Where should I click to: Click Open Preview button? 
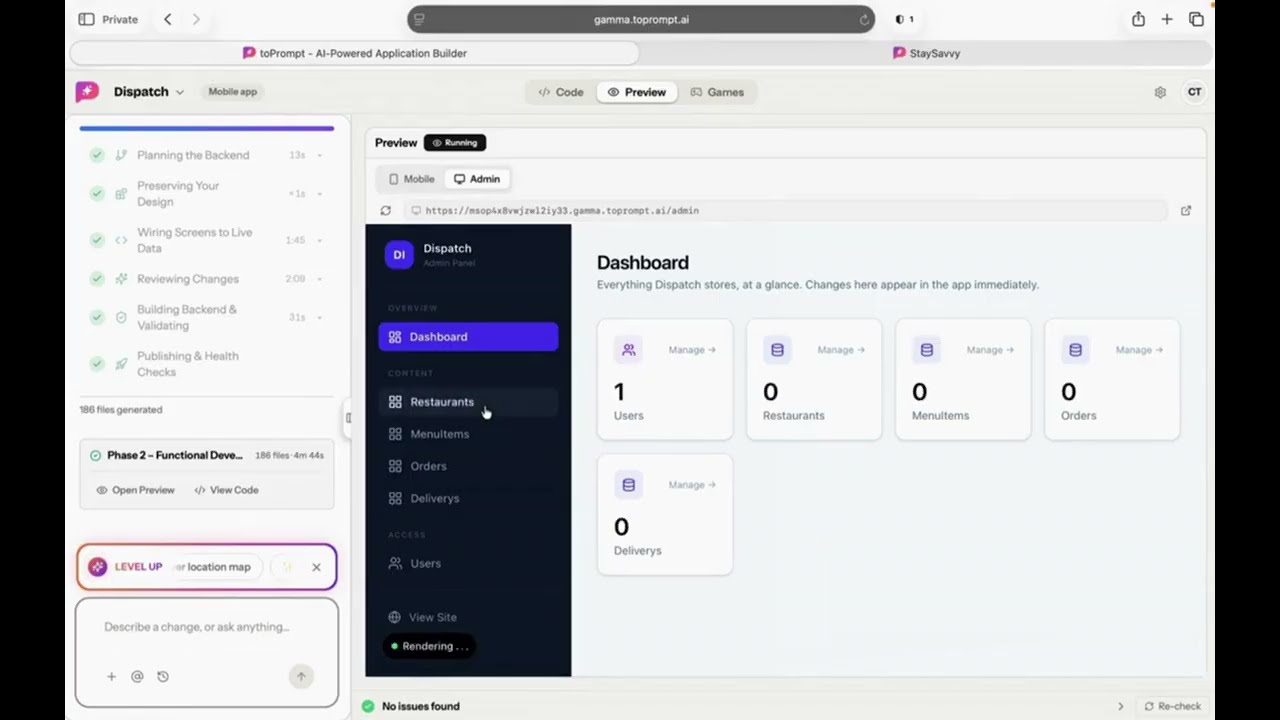click(x=136, y=490)
